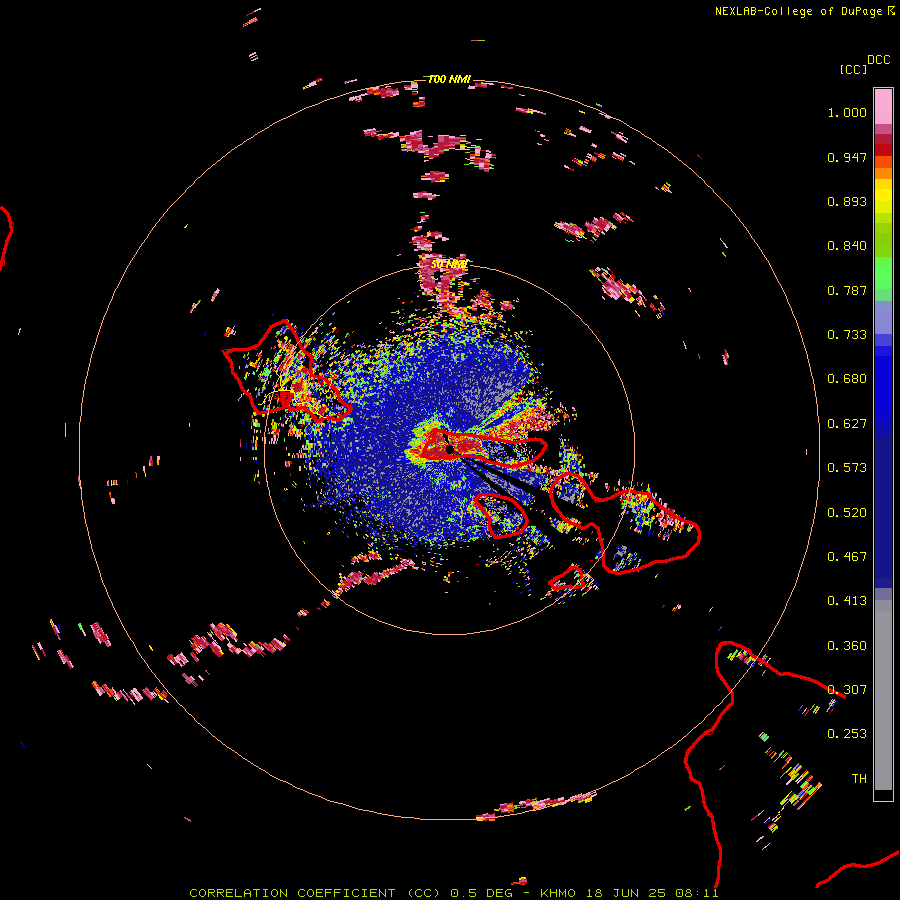Screen dimensions: 900x900
Task: Click the 0.307 legend value
Action: (x=847, y=690)
